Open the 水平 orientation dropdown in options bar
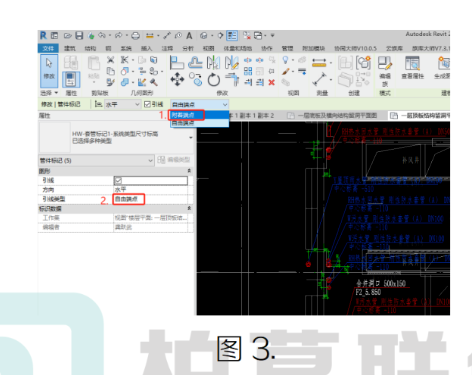This screenshot has width=472, height=375. [122, 104]
